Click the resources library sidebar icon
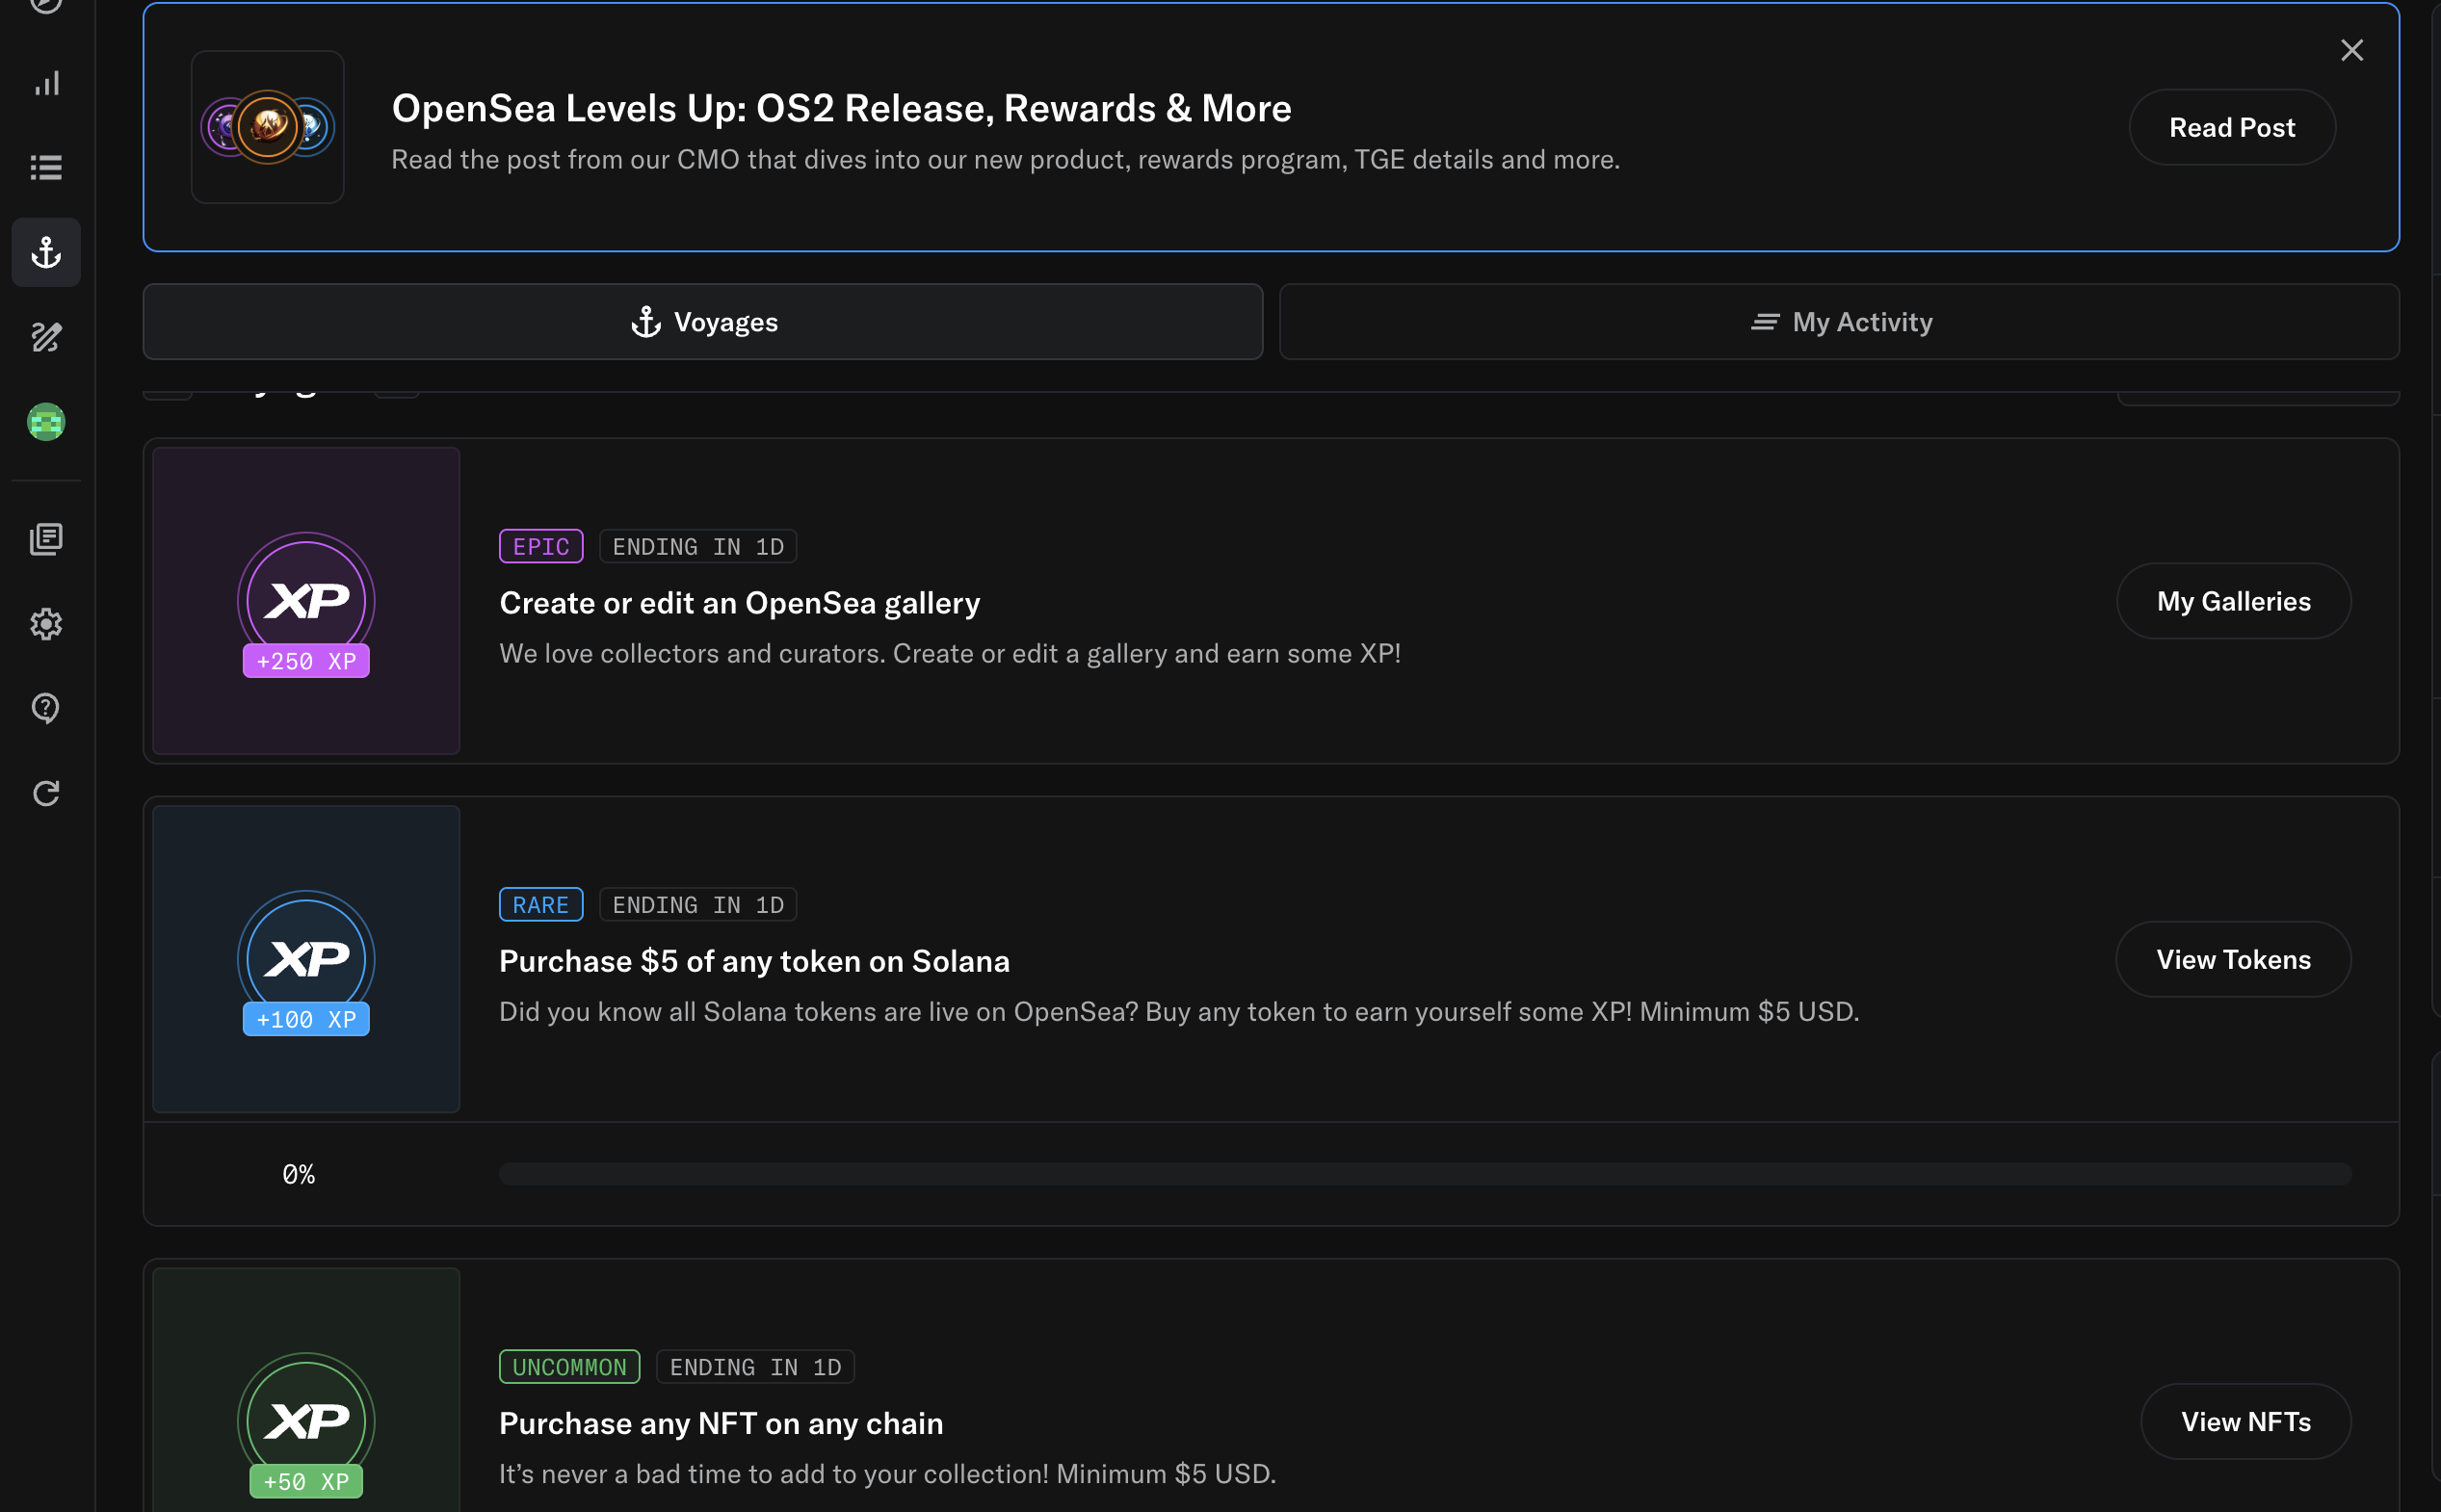The width and height of the screenshot is (2441, 1512). pyautogui.click(x=46, y=540)
